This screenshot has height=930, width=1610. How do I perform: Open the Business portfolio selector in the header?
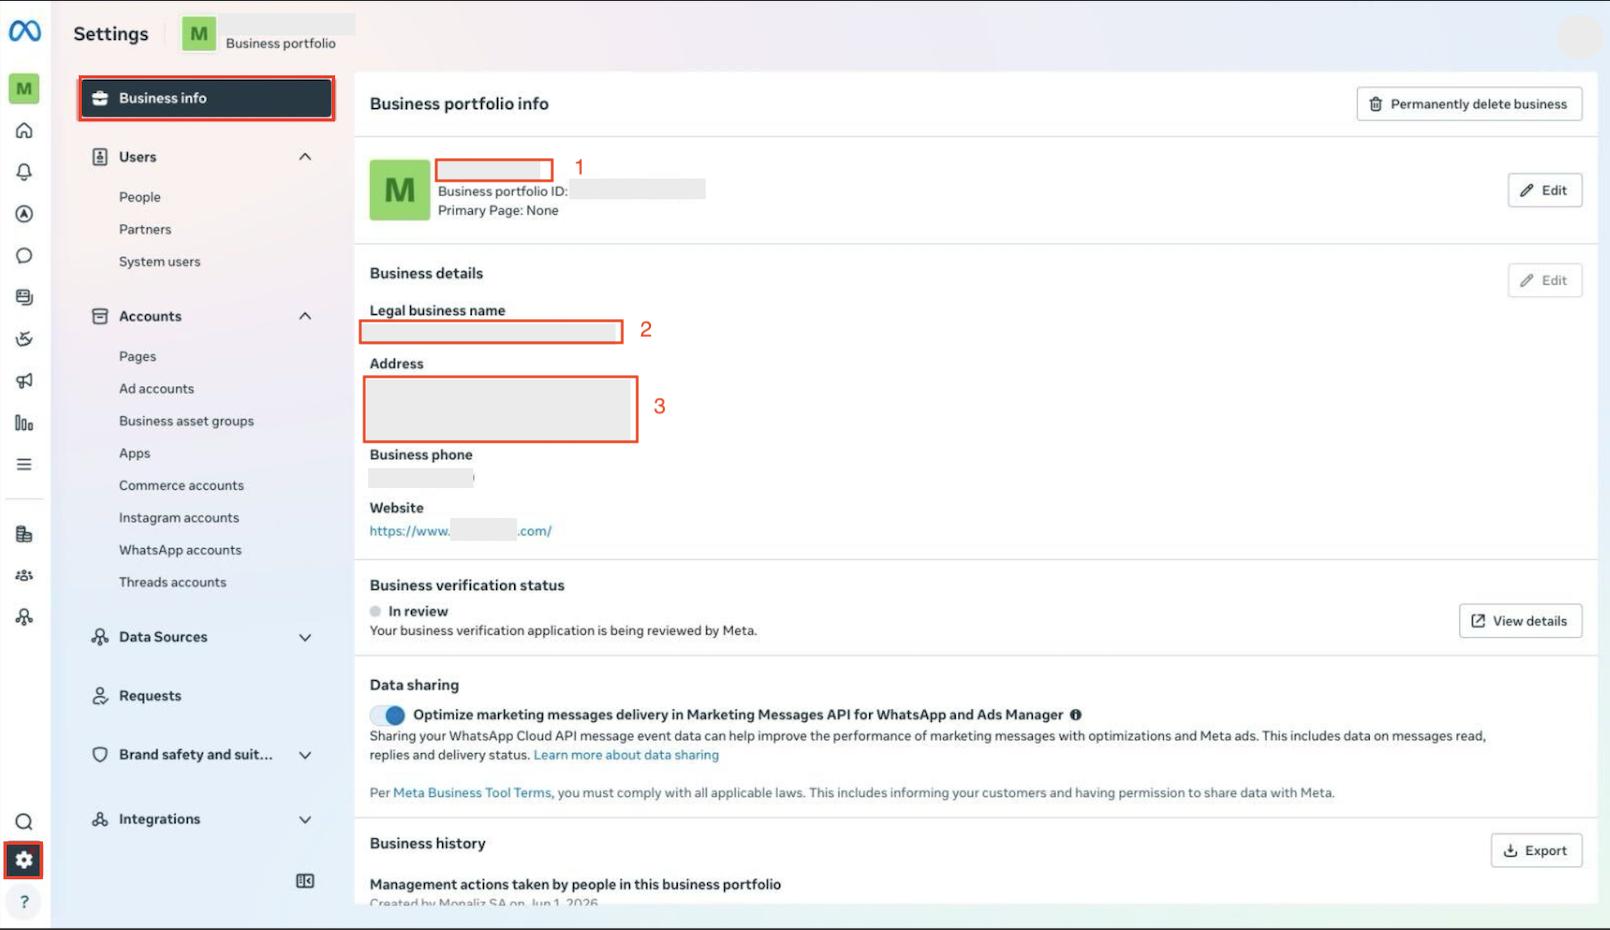[x=268, y=33]
